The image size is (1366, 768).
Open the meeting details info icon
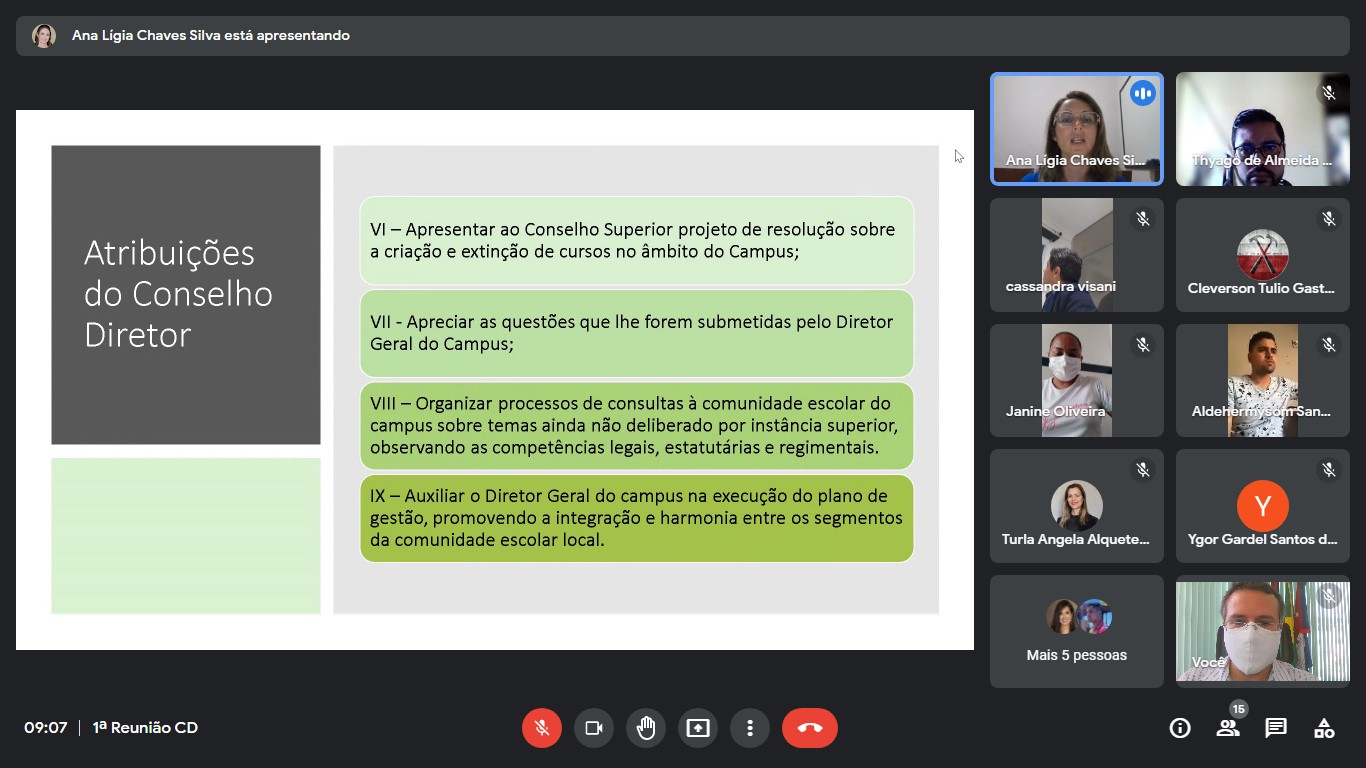[x=1180, y=728]
